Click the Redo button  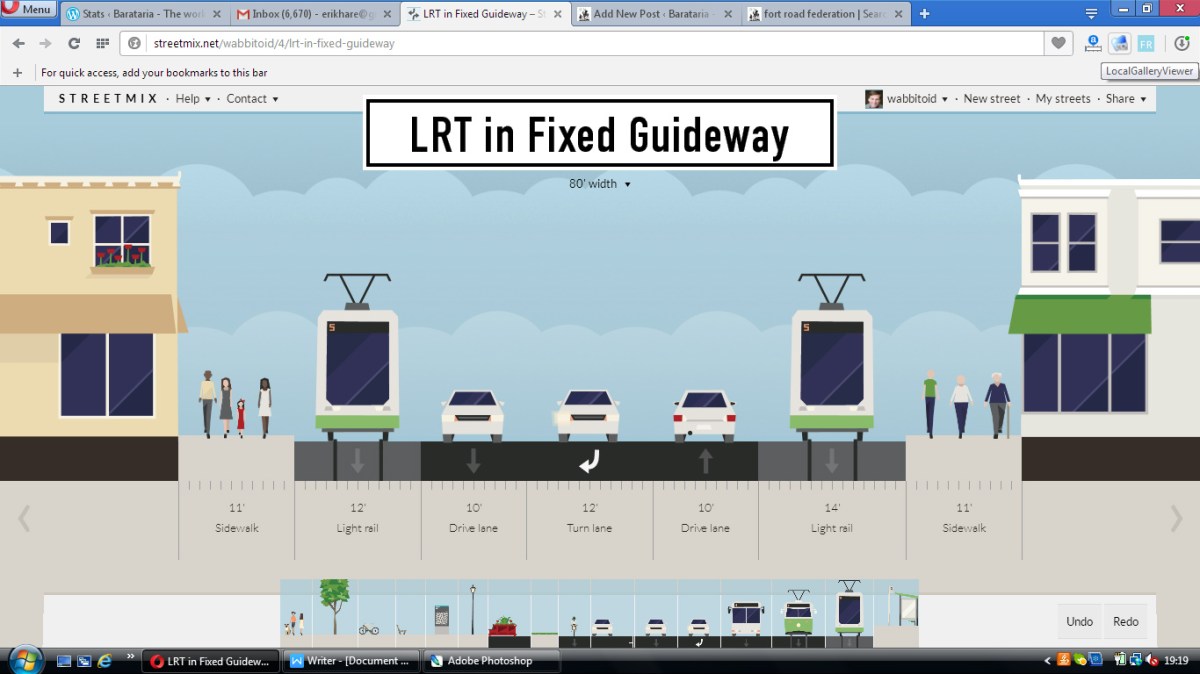click(1125, 621)
